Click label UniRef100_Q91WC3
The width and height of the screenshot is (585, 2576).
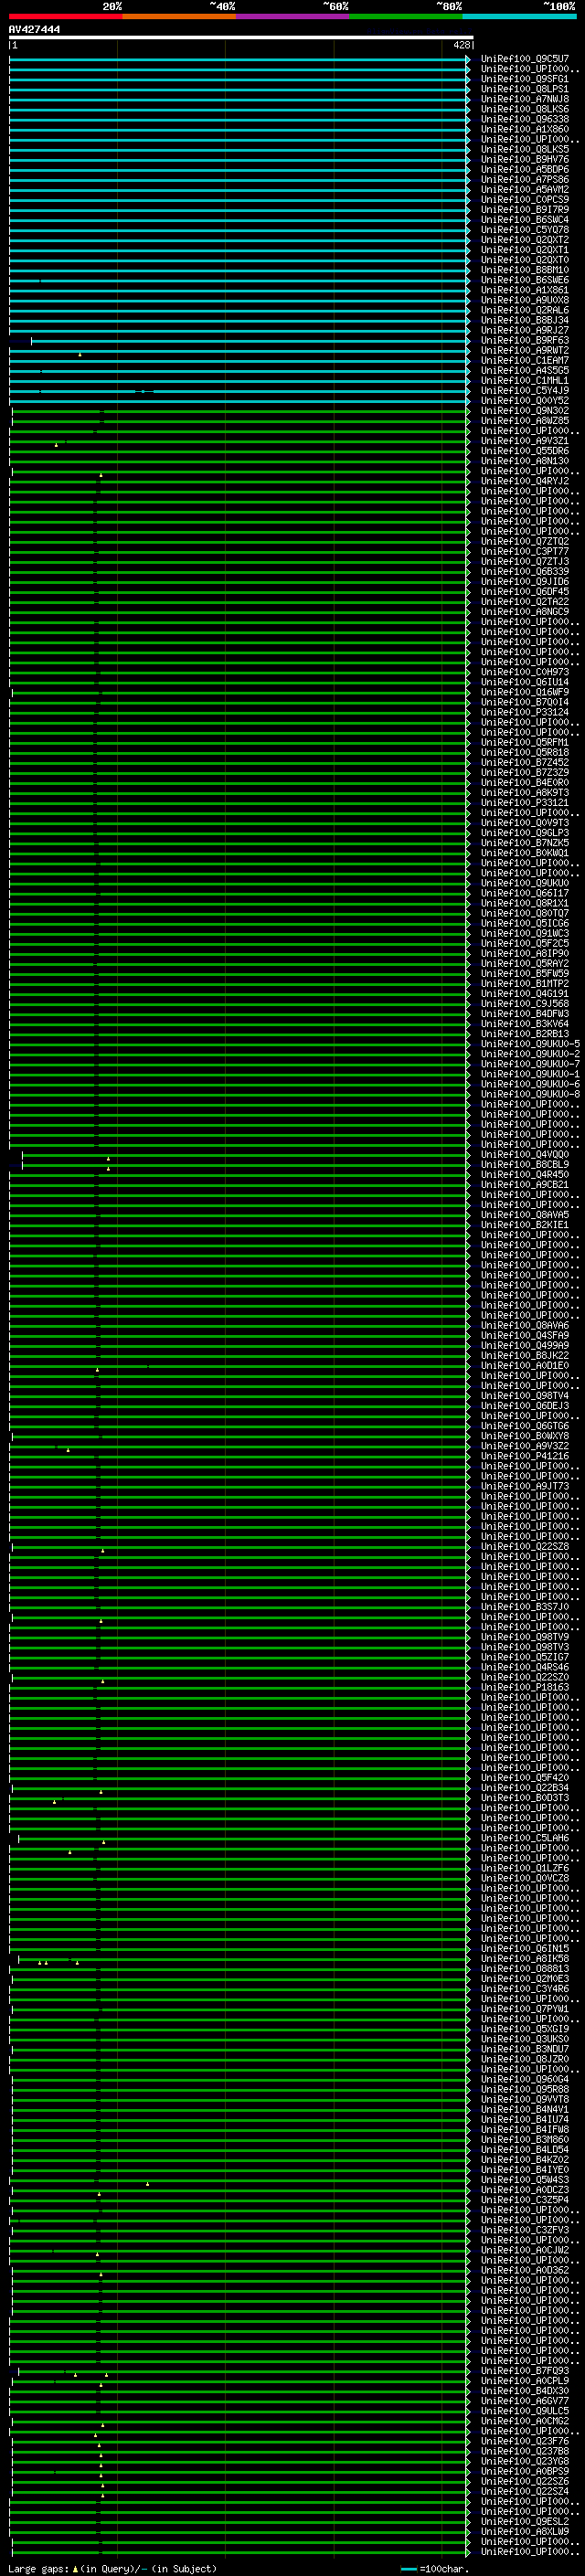click(524, 933)
